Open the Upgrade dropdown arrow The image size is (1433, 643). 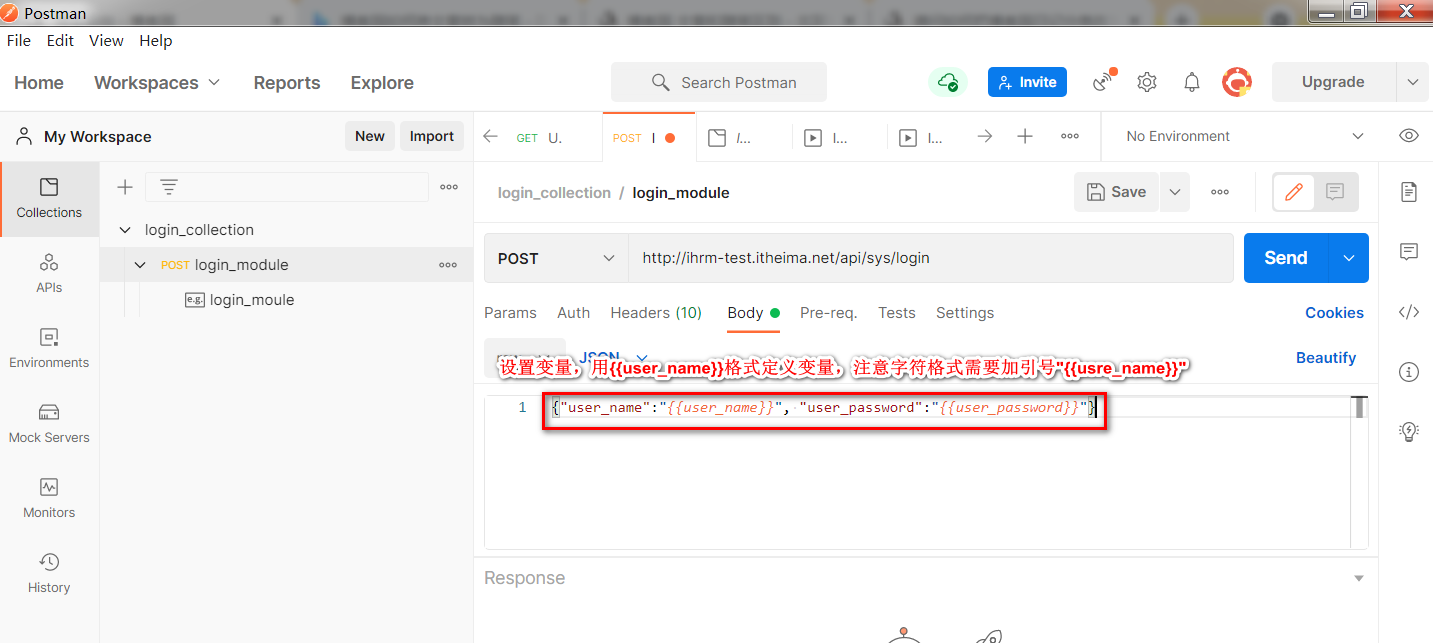[x=1412, y=82]
